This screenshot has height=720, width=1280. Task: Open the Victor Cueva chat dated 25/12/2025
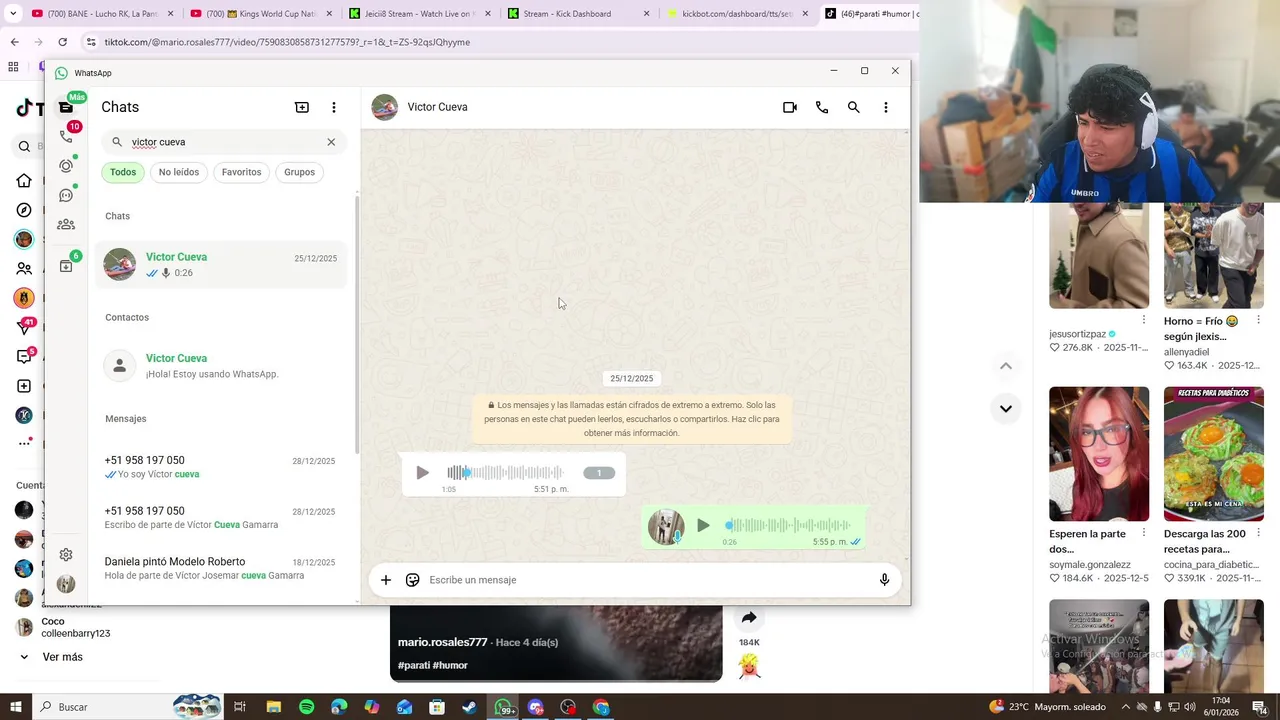click(x=221, y=265)
